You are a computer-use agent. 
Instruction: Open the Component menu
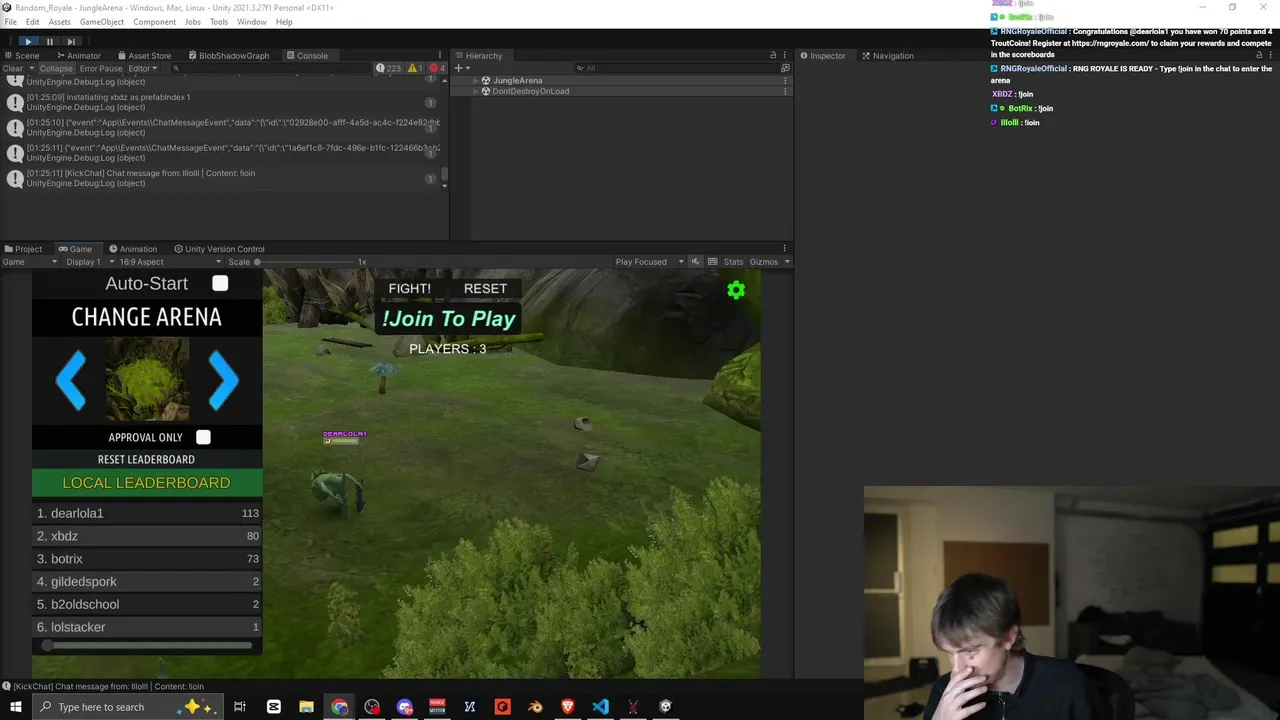(154, 22)
